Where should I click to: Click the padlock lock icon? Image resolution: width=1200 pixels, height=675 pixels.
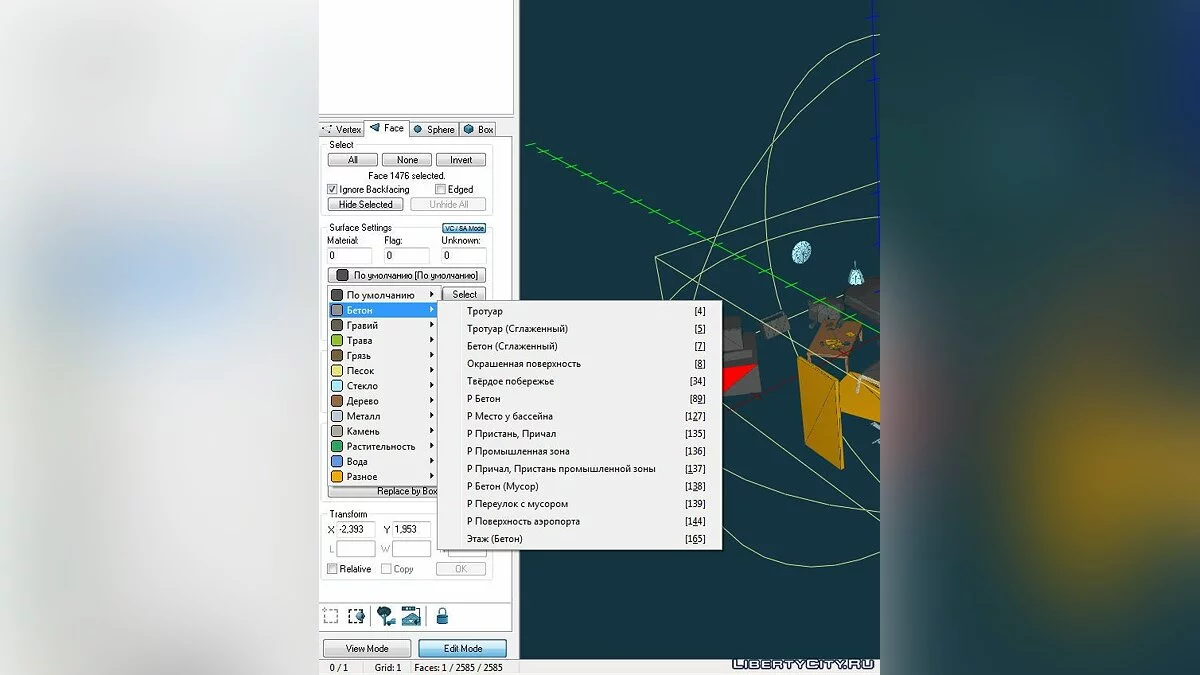(441, 616)
